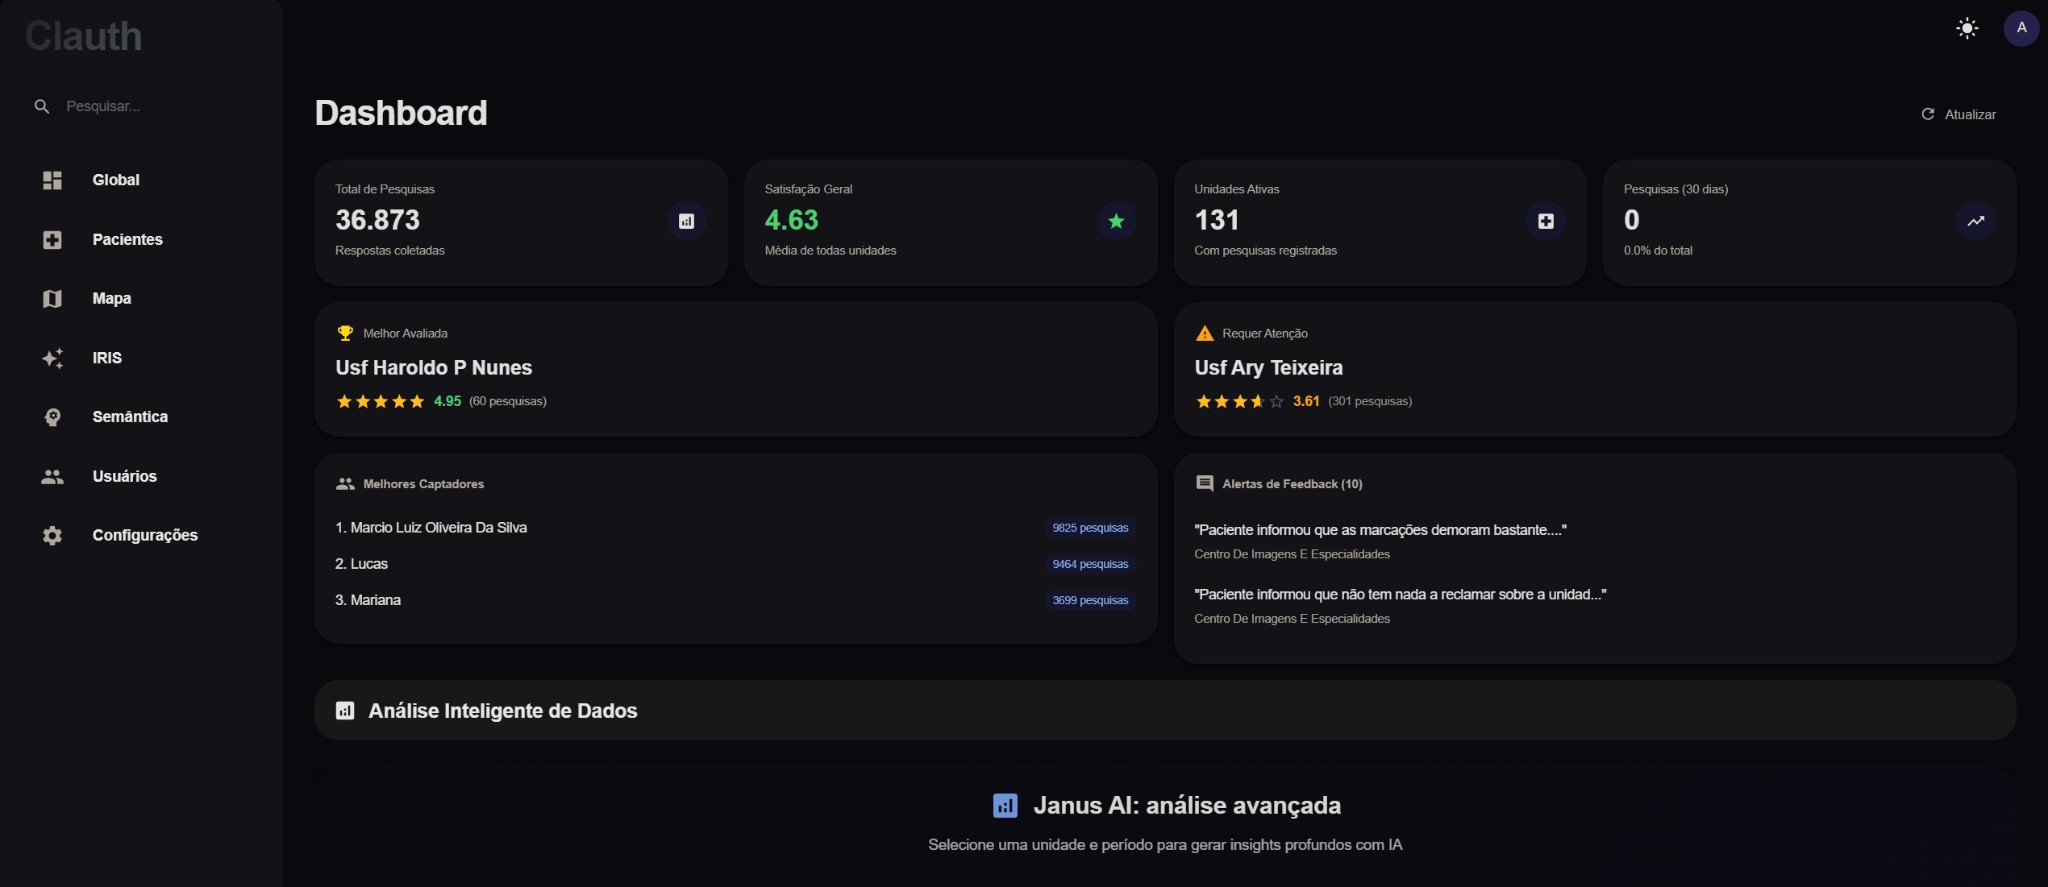This screenshot has width=2048, height=887.
Task: Click the star icon on Satisfação Geral card
Action: (x=1116, y=220)
